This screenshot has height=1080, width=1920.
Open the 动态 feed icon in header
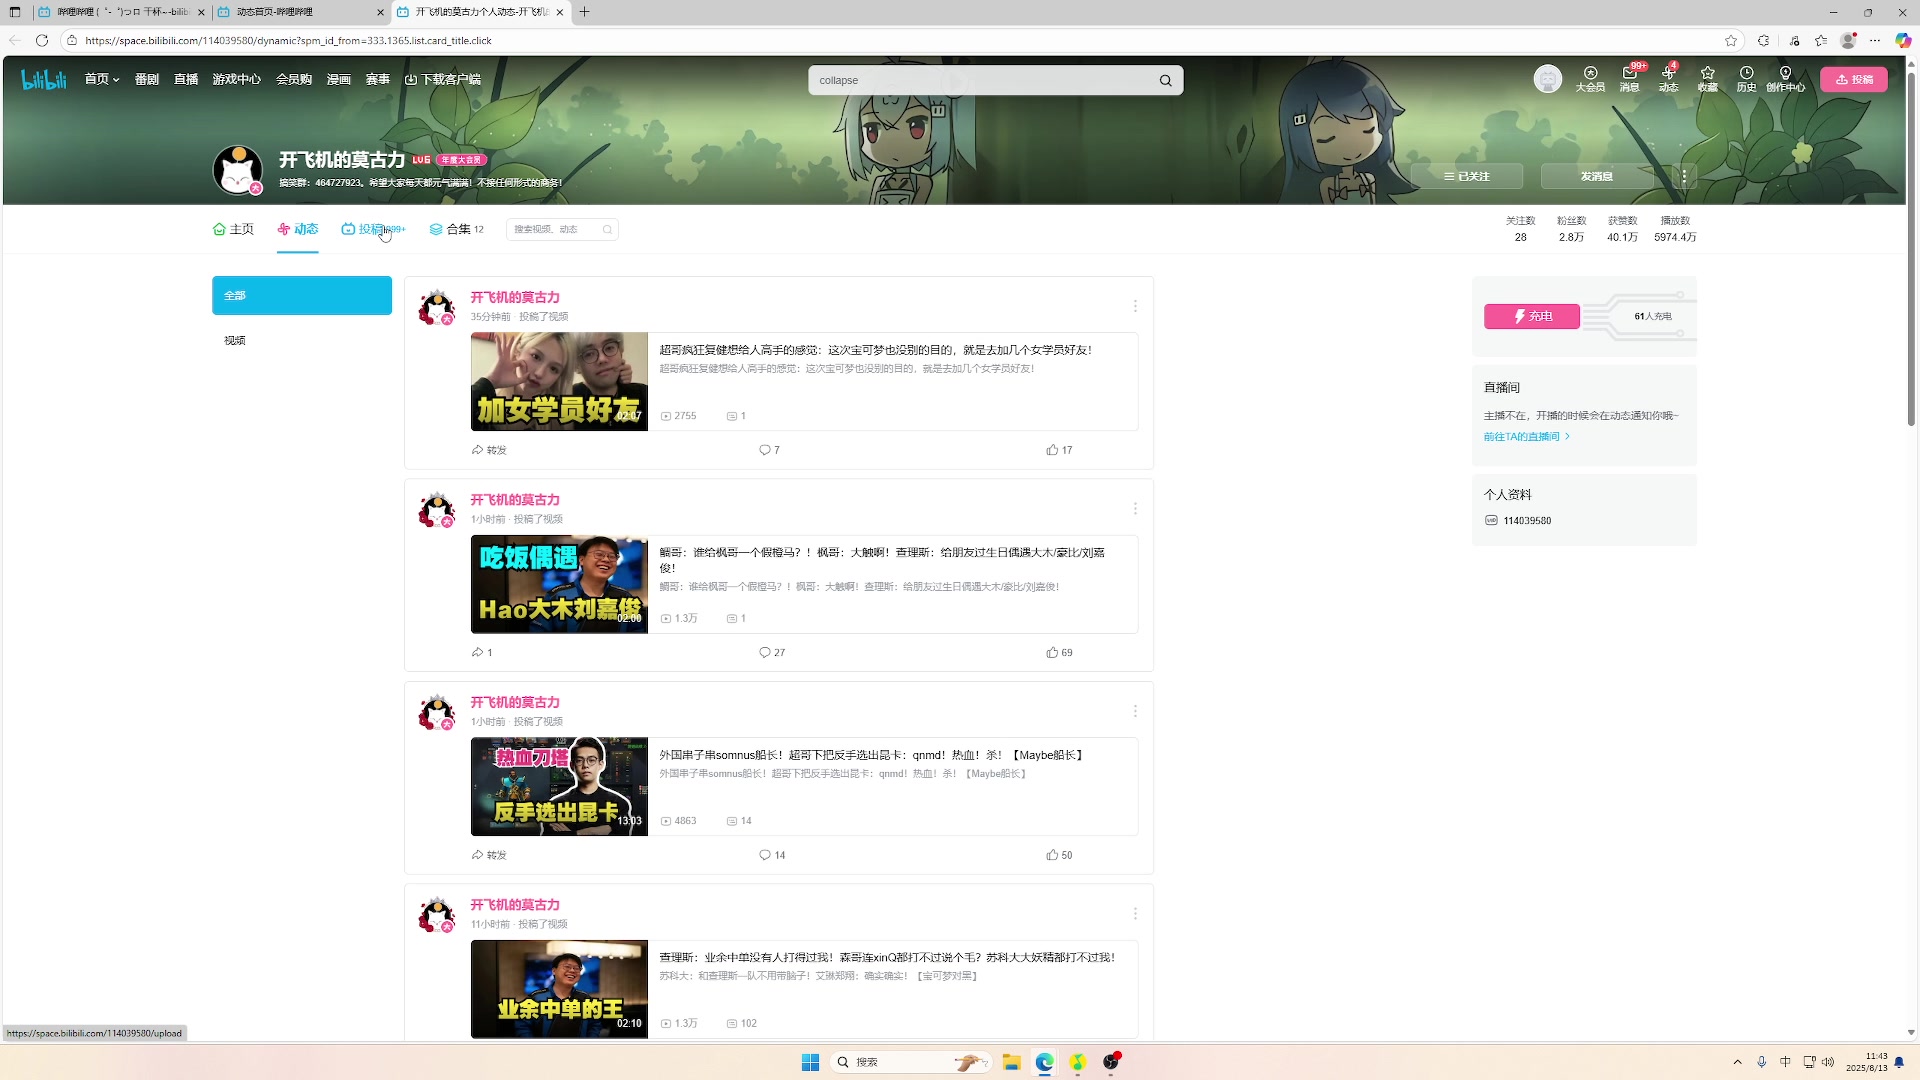coord(1668,79)
